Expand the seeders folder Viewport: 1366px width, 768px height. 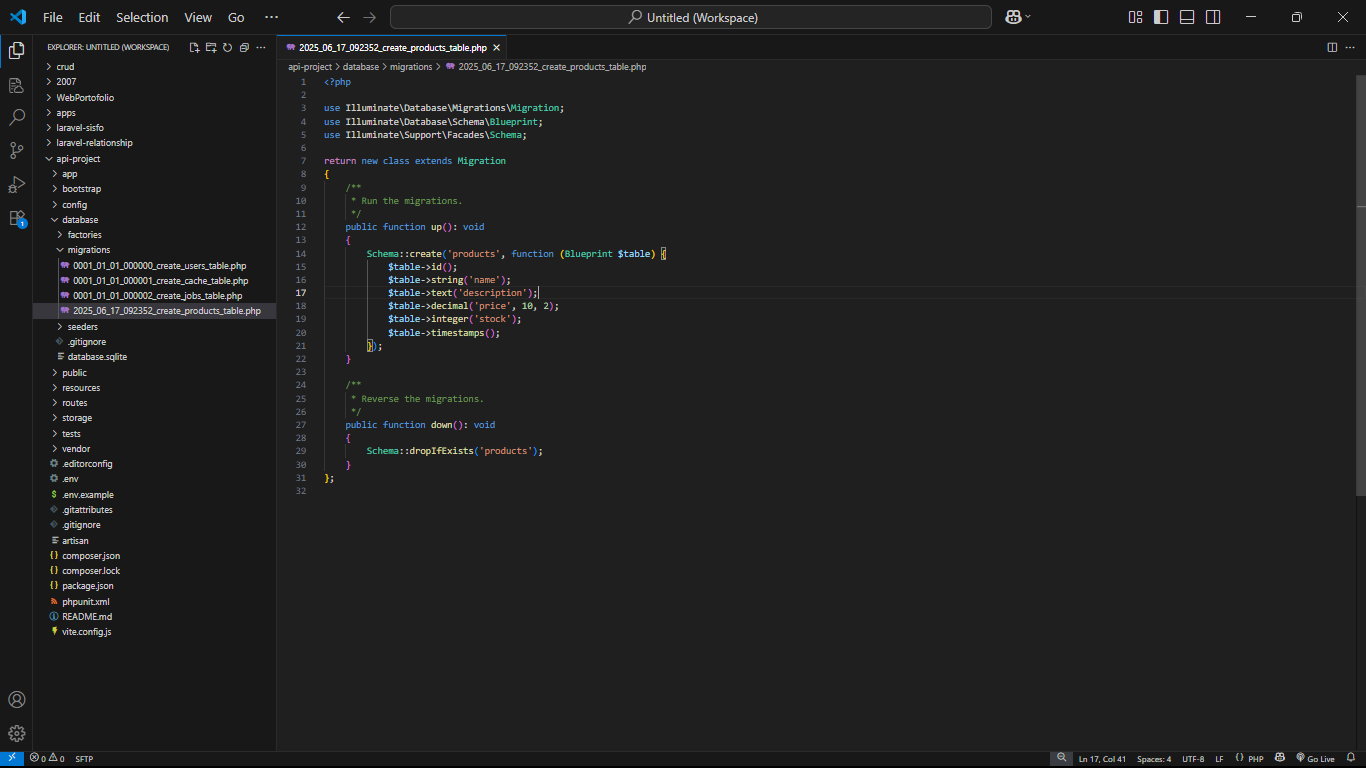coord(83,327)
